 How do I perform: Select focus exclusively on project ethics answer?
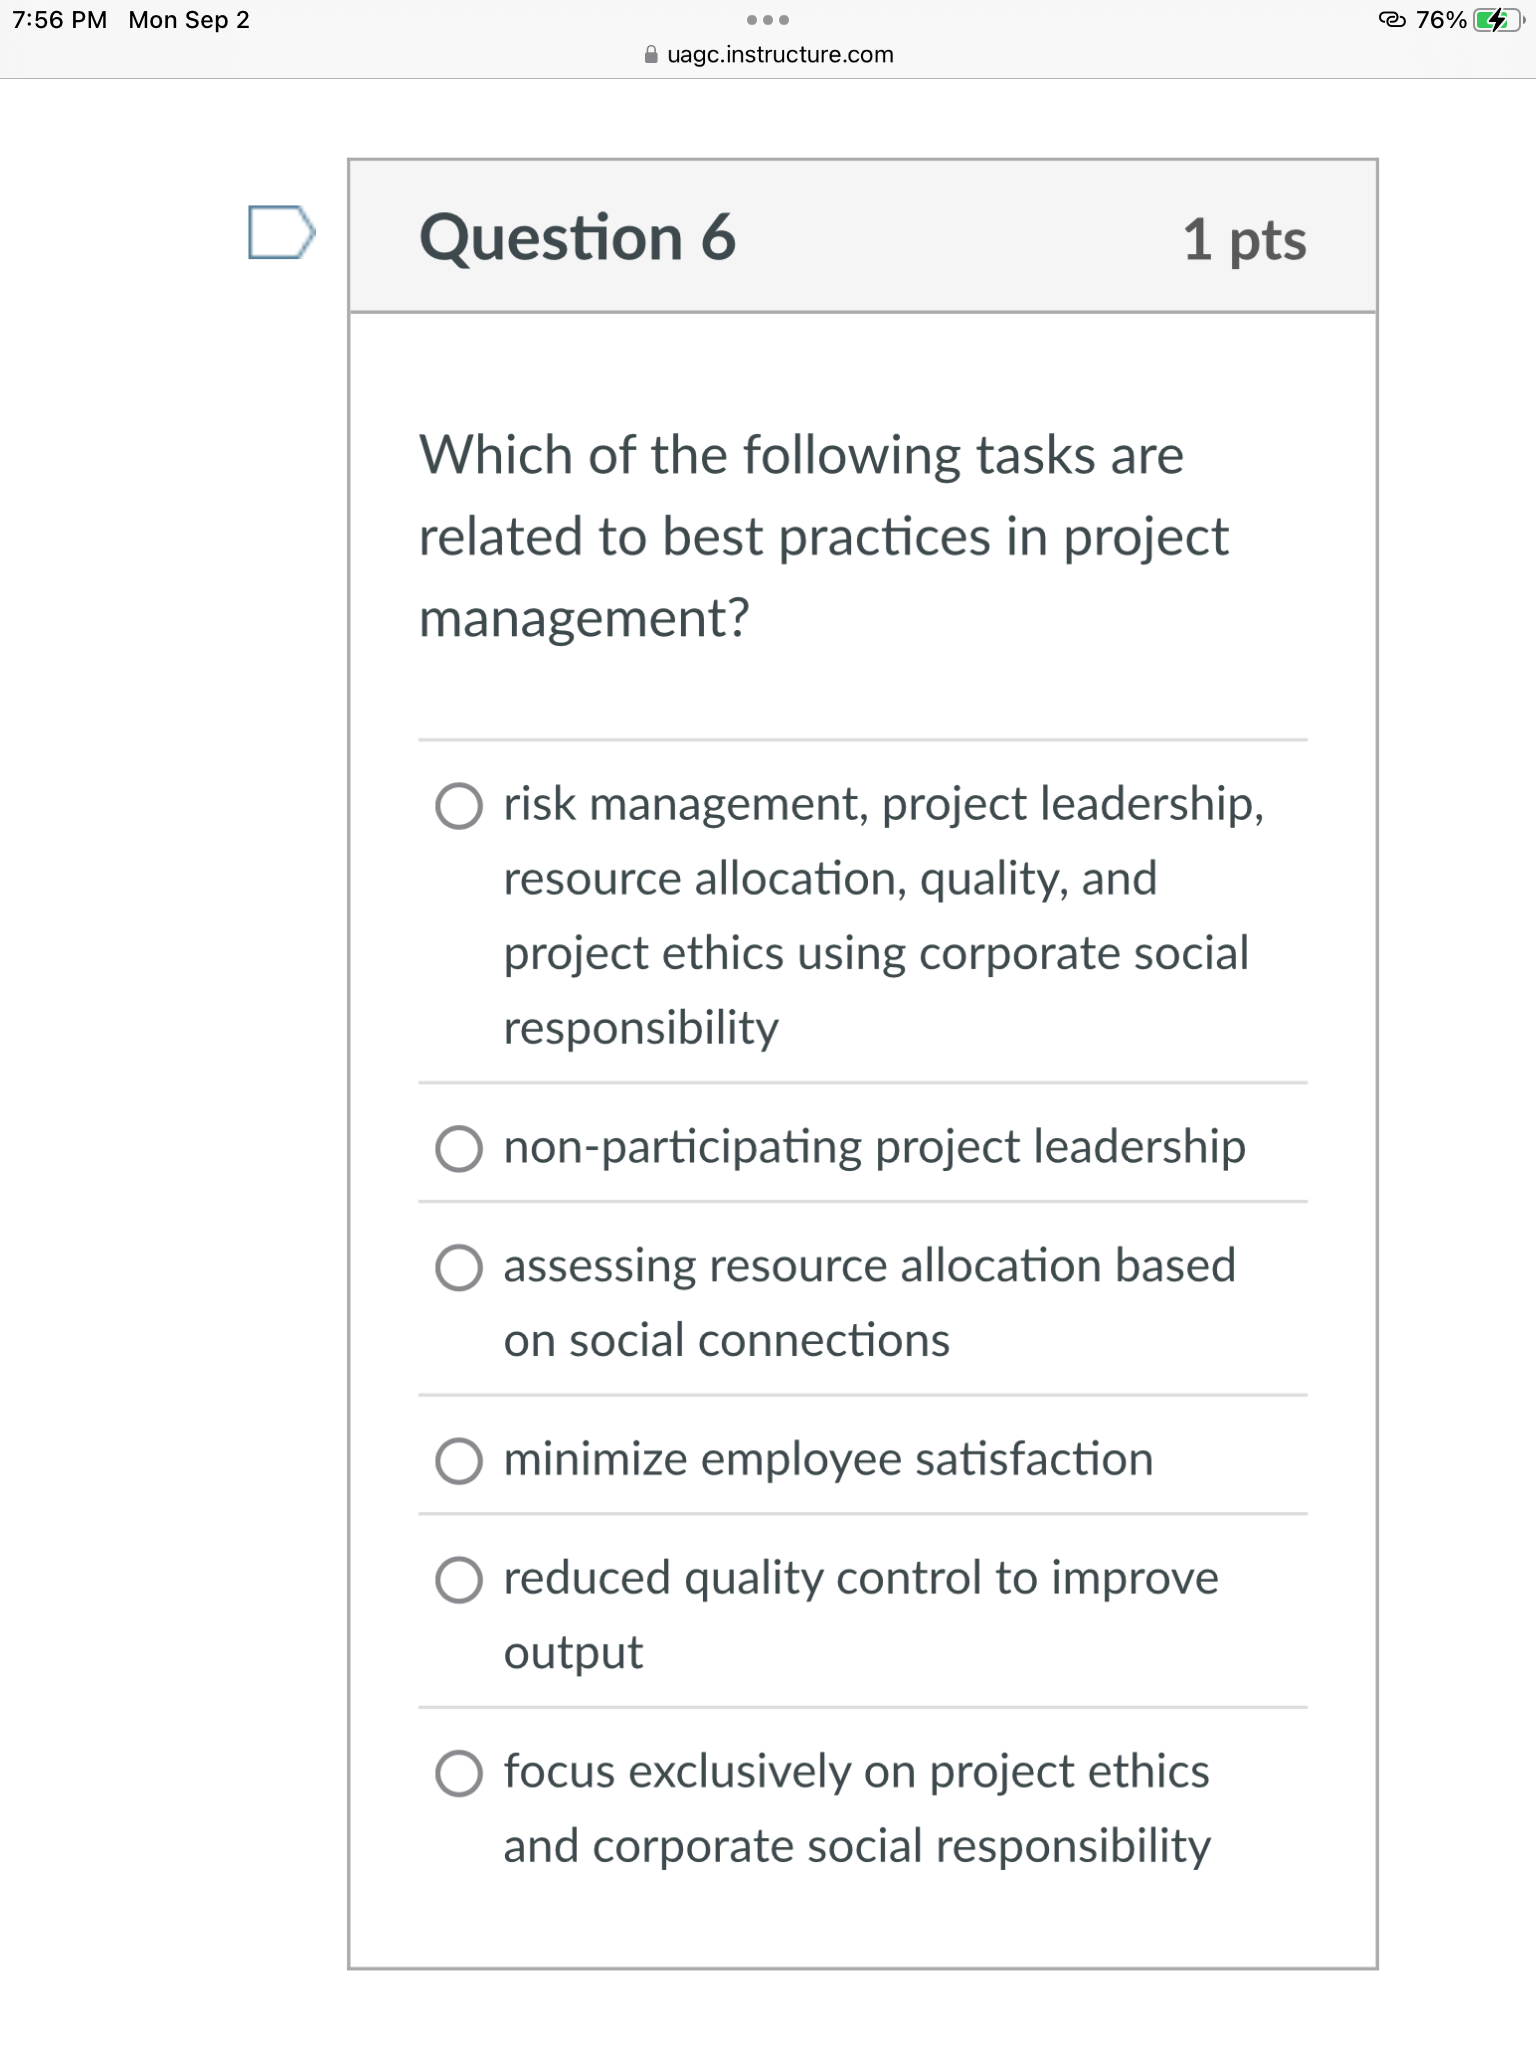459,1774
